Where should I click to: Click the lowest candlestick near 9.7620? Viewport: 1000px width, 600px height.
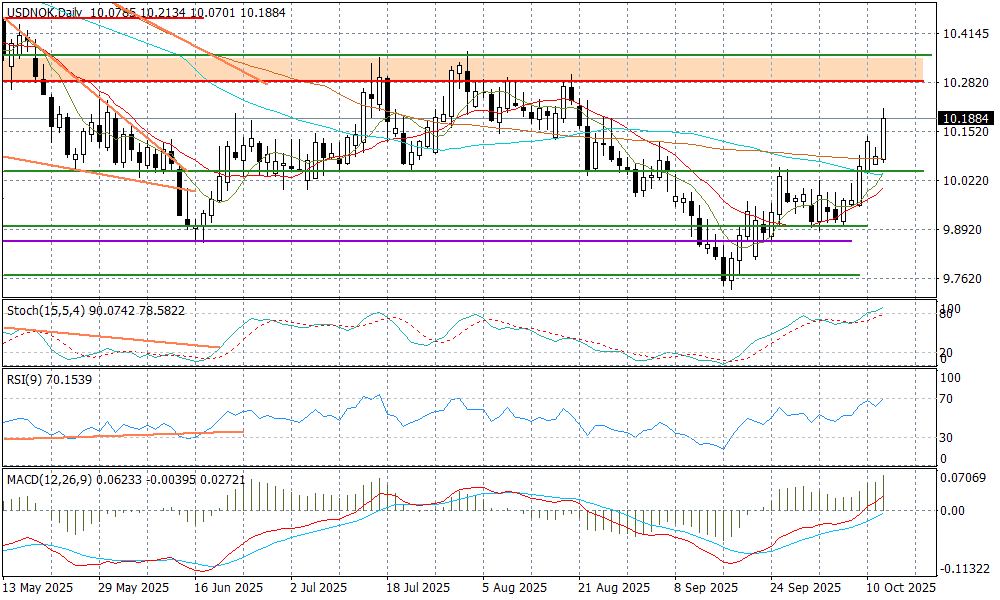pos(731,270)
